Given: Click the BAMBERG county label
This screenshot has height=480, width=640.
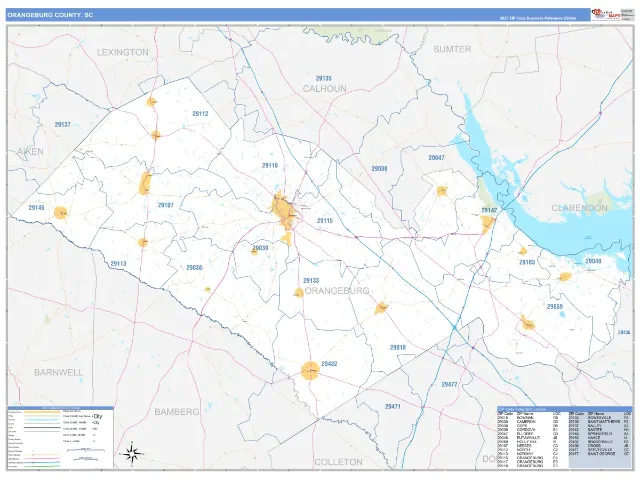Looking at the screenshot, I should coord(177,412).
